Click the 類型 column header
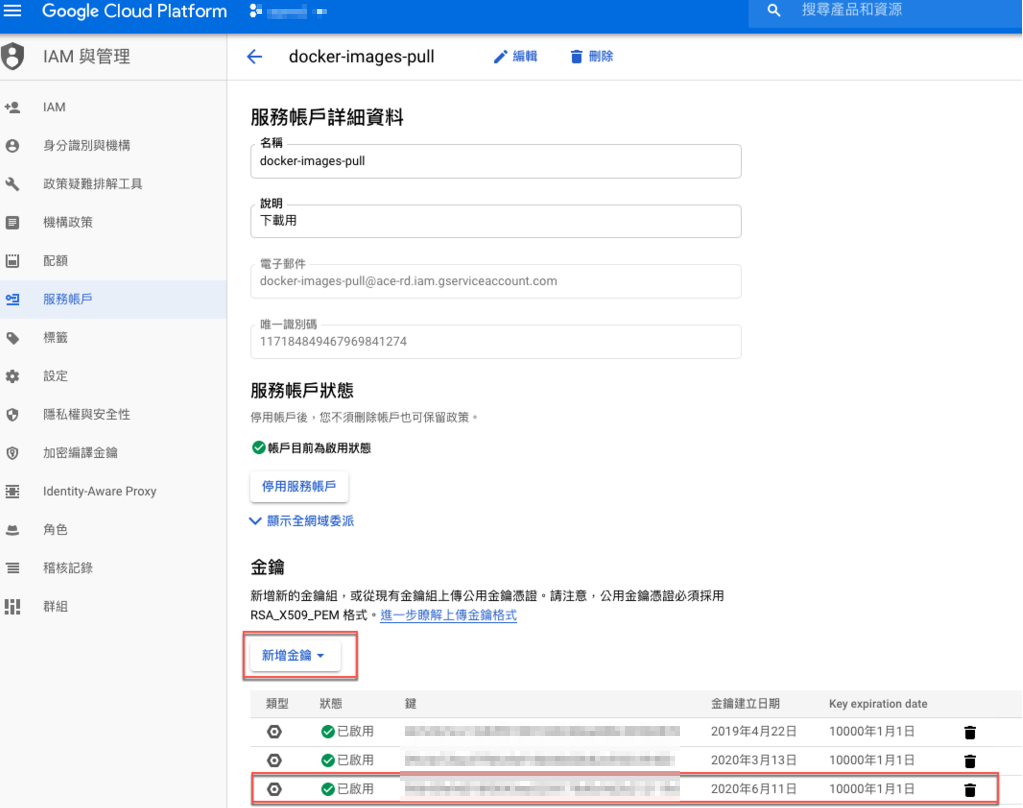The image size is (1023, 808). click(x=277, y=704)
